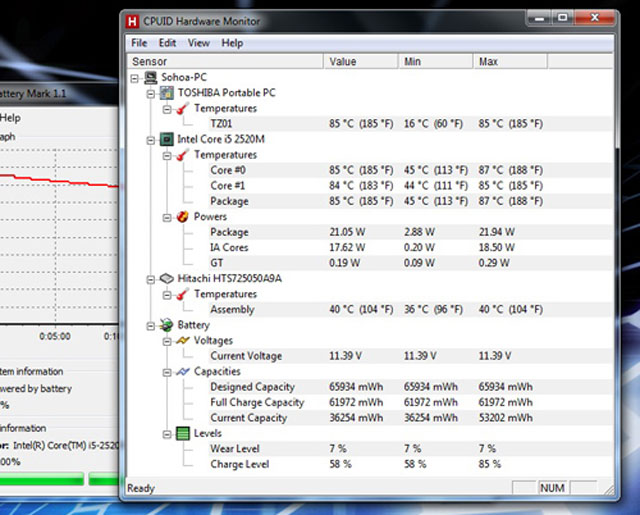640x515 pixels.
Task: Click the CPUID Hardware Monitor title bar icon
Action: (x=132, y=21)
